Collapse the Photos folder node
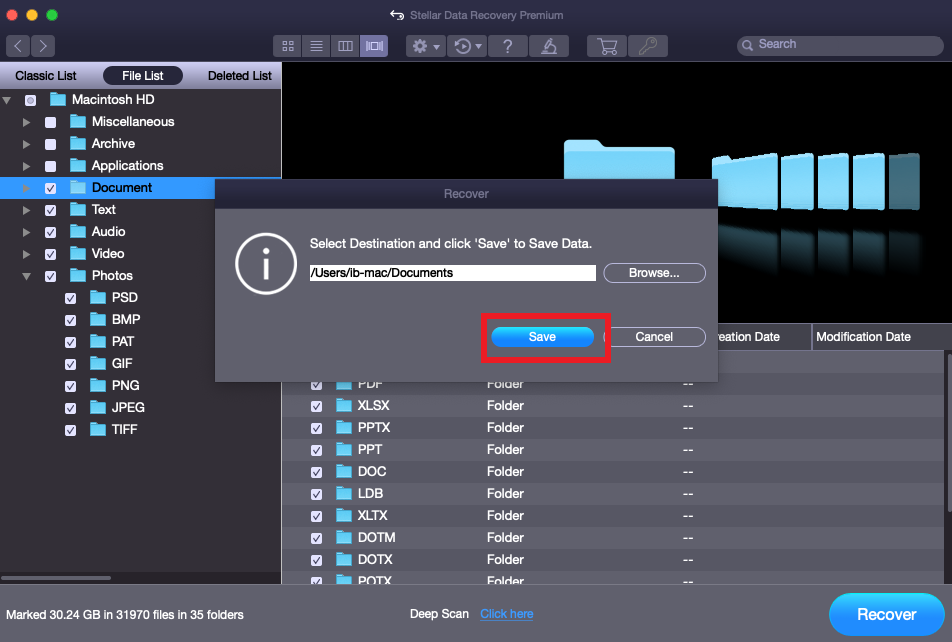This screenshot has width=952, height=642. coord(26,276)
